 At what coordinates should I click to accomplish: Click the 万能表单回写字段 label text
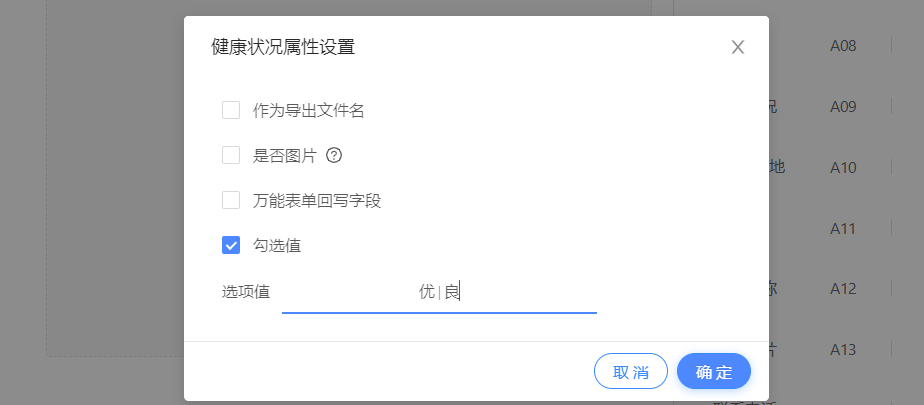click(x=317, y=200)
